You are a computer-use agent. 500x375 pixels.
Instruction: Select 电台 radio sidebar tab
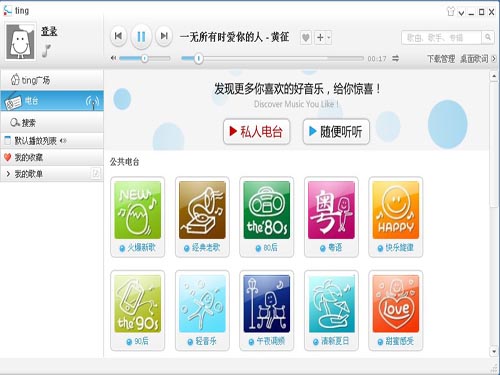tap(52, 101)
